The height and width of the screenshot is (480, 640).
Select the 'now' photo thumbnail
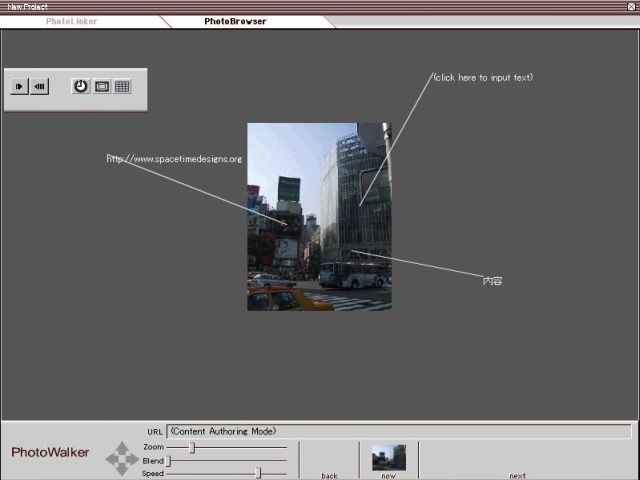click(x=389, y=458)
